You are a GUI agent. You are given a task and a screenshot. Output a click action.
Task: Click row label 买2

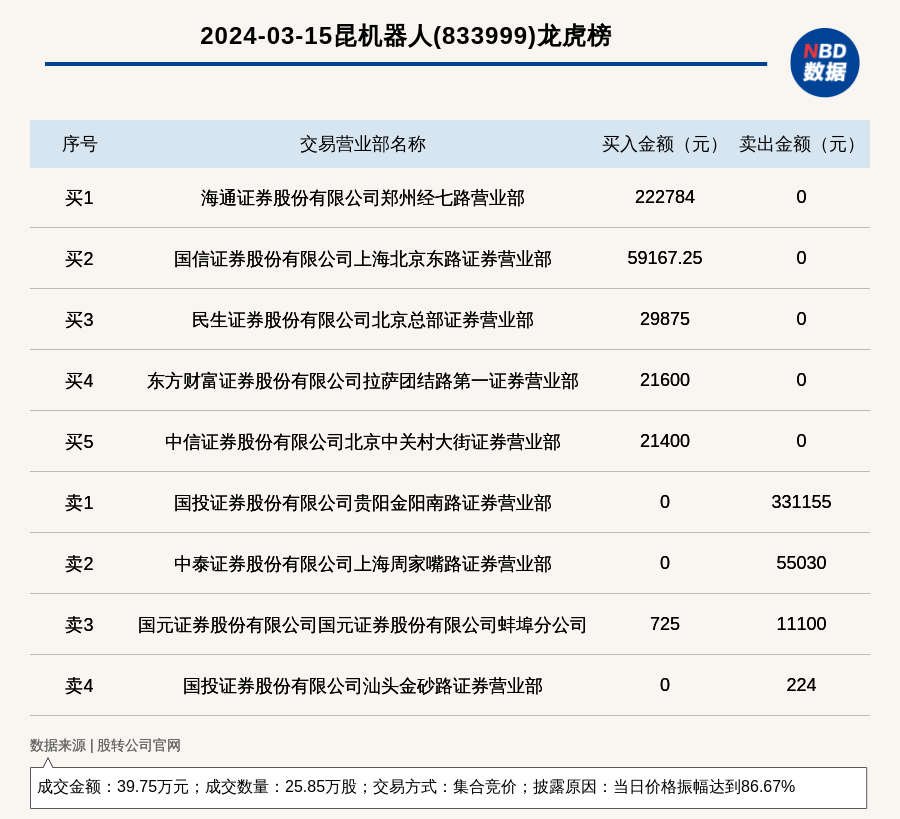click(79, 259)
